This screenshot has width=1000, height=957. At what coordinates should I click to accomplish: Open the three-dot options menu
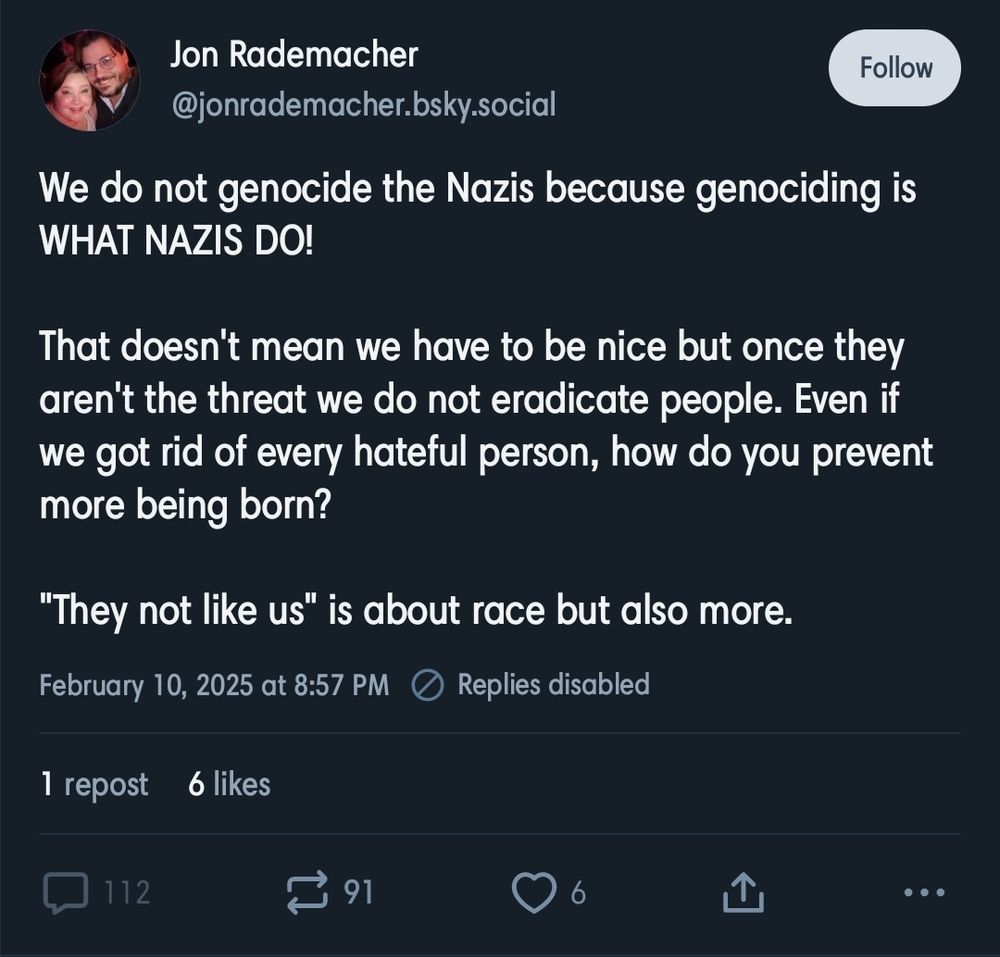(x=925, y=893)
